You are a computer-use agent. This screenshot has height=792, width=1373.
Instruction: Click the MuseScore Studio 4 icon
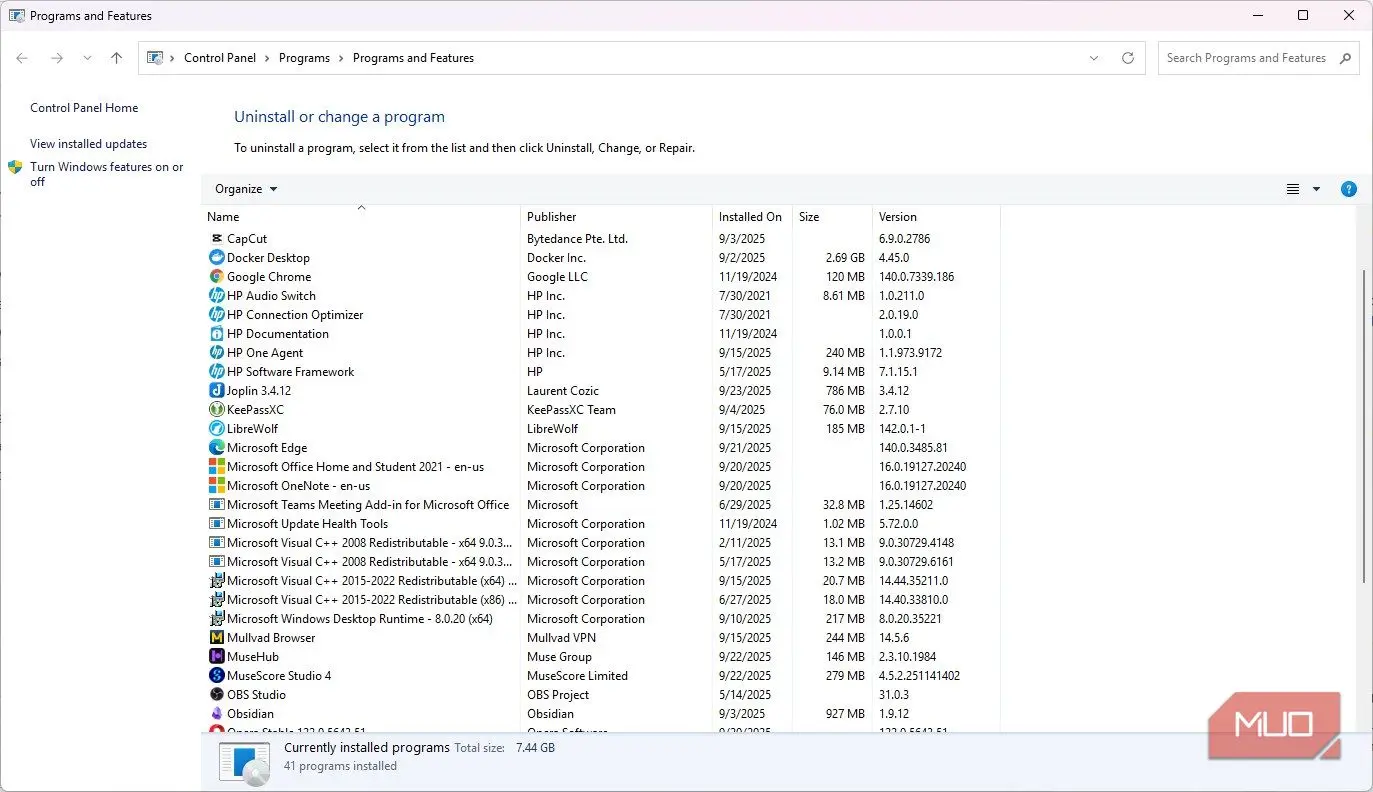coord(217,676)
